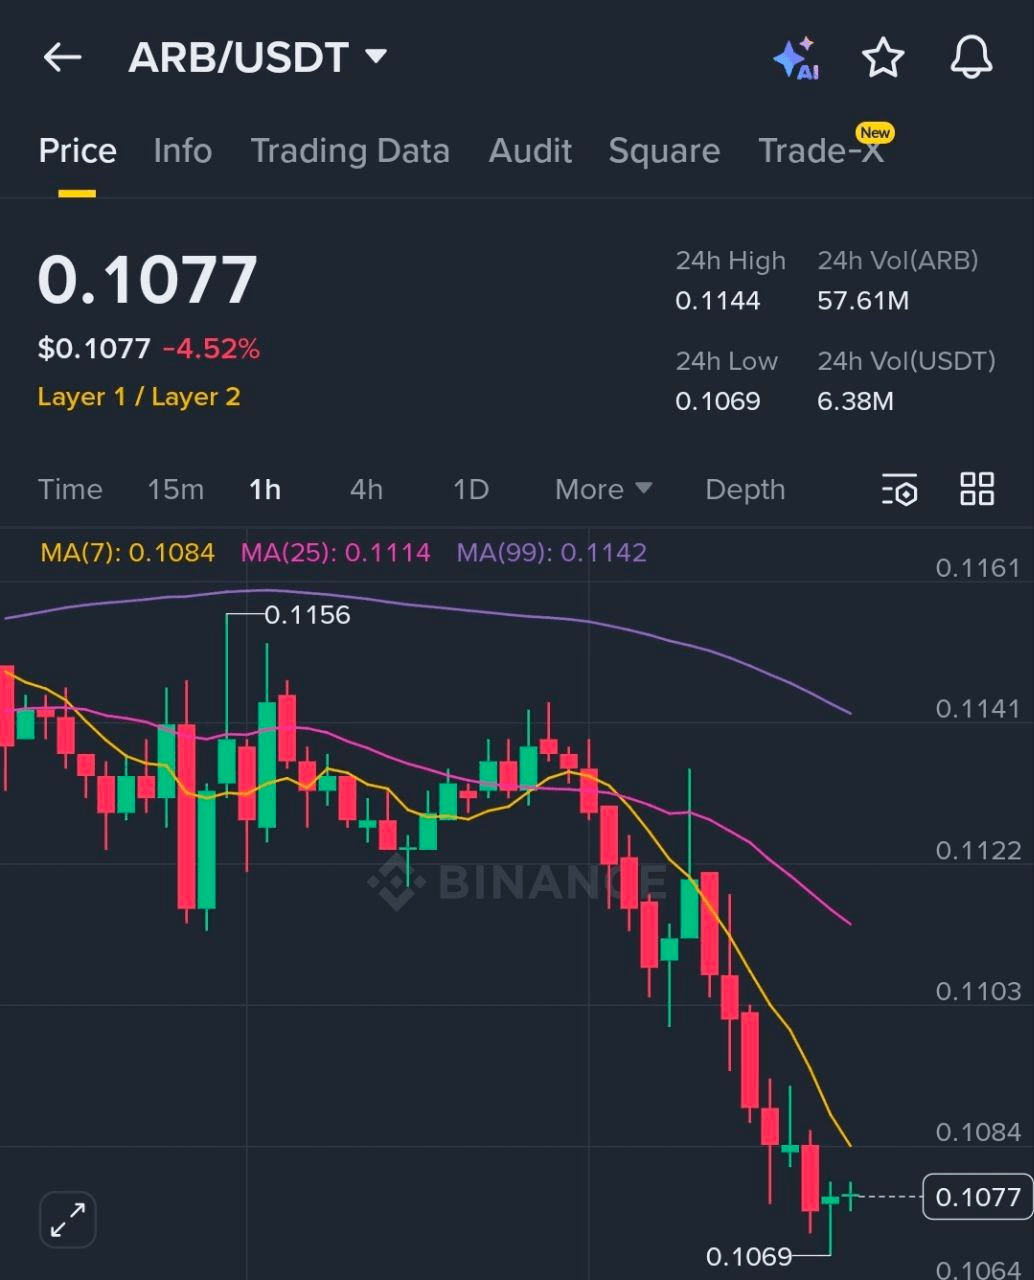This screenshot has width=1034, height=1280.
Task: Select the 4h chart interval
Action: [x=366, y=490]
